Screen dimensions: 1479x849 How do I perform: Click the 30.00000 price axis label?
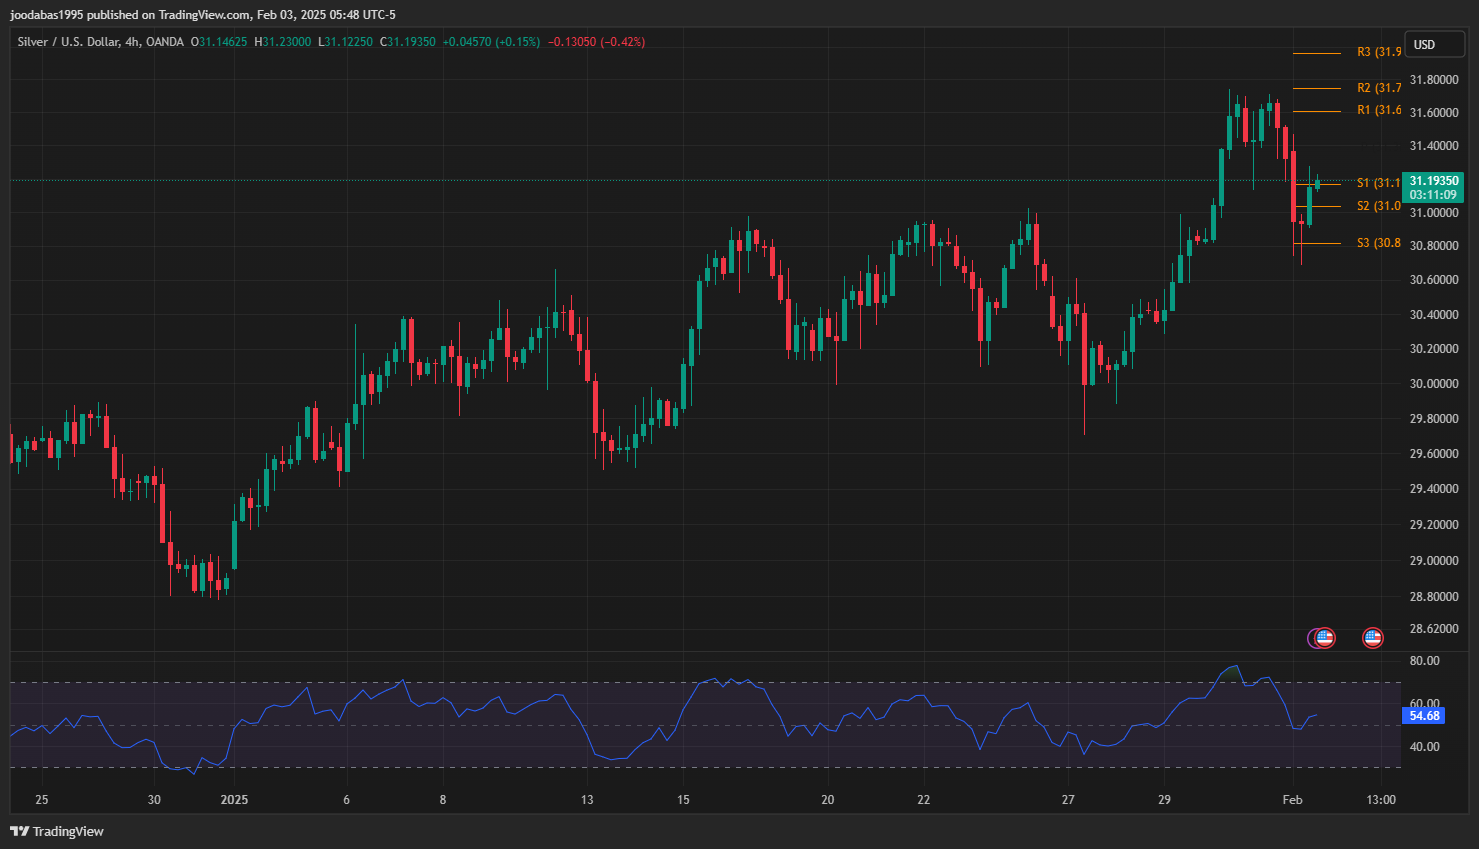click(x=1433, y=384)
